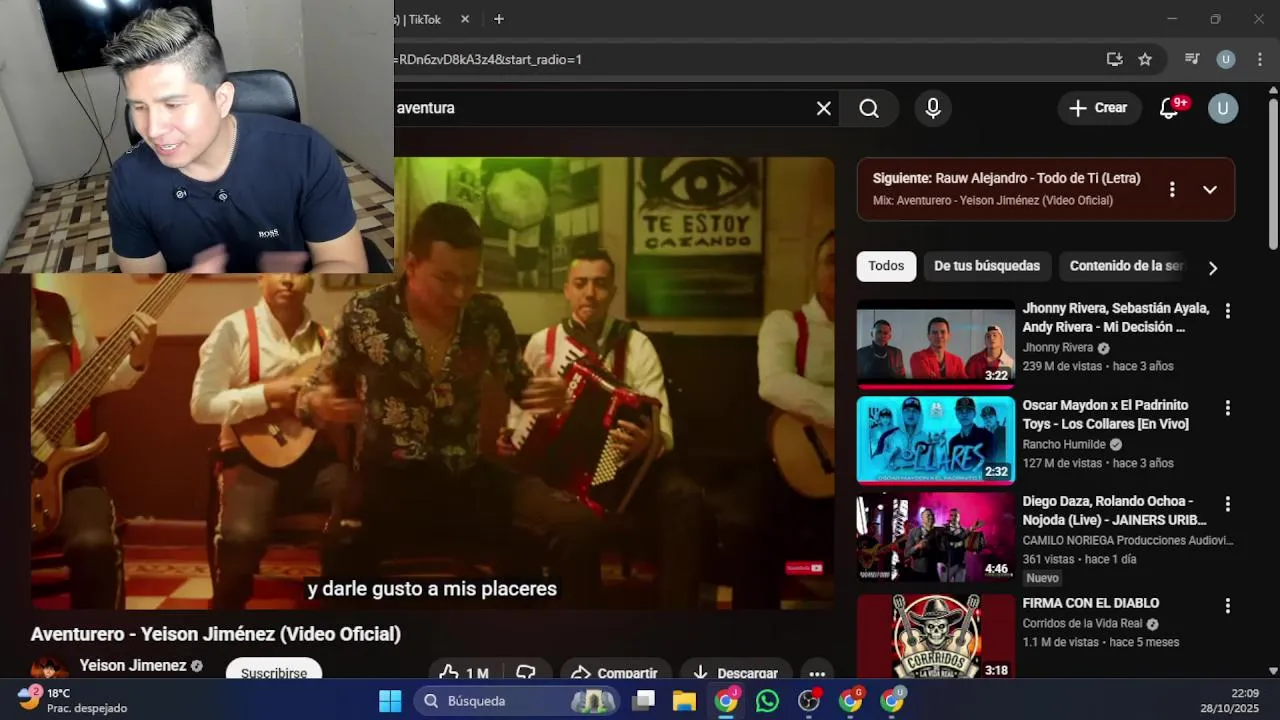1280x720 pixels.
Task: Open YouTube notifications bell
Action: tap(1169, 108)
